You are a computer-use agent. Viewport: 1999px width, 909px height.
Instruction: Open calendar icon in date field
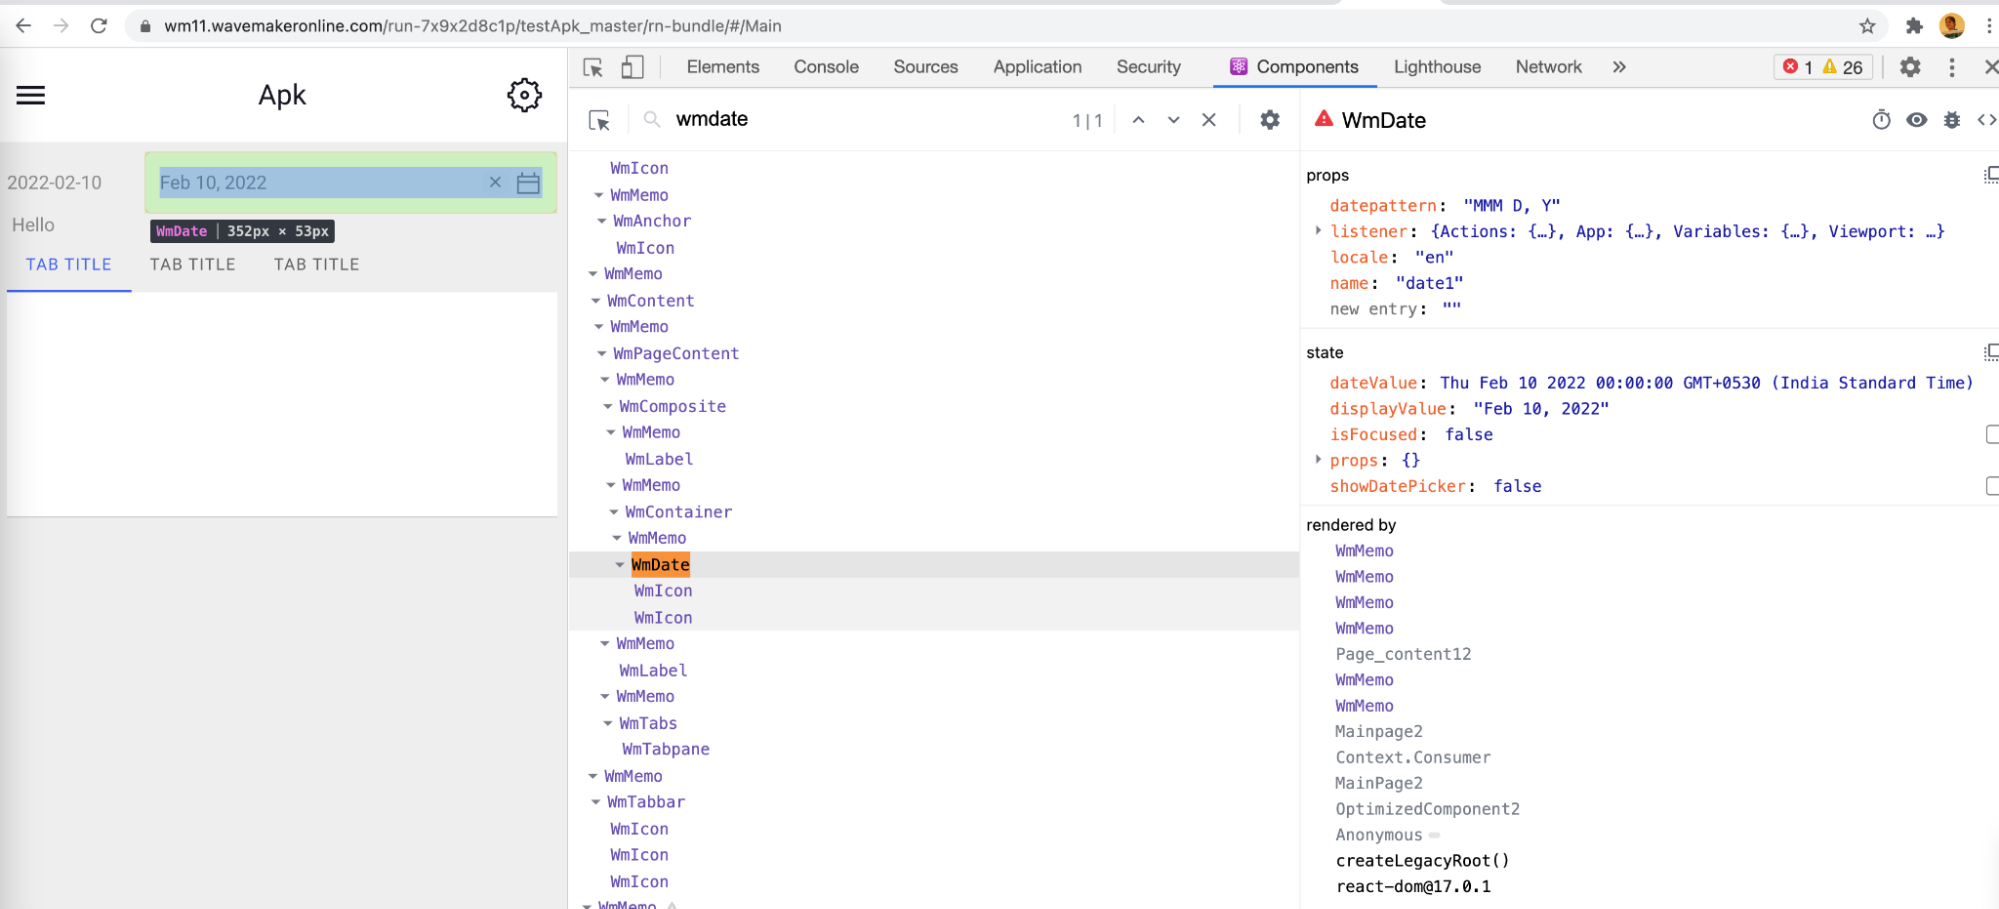coord(528,183)
